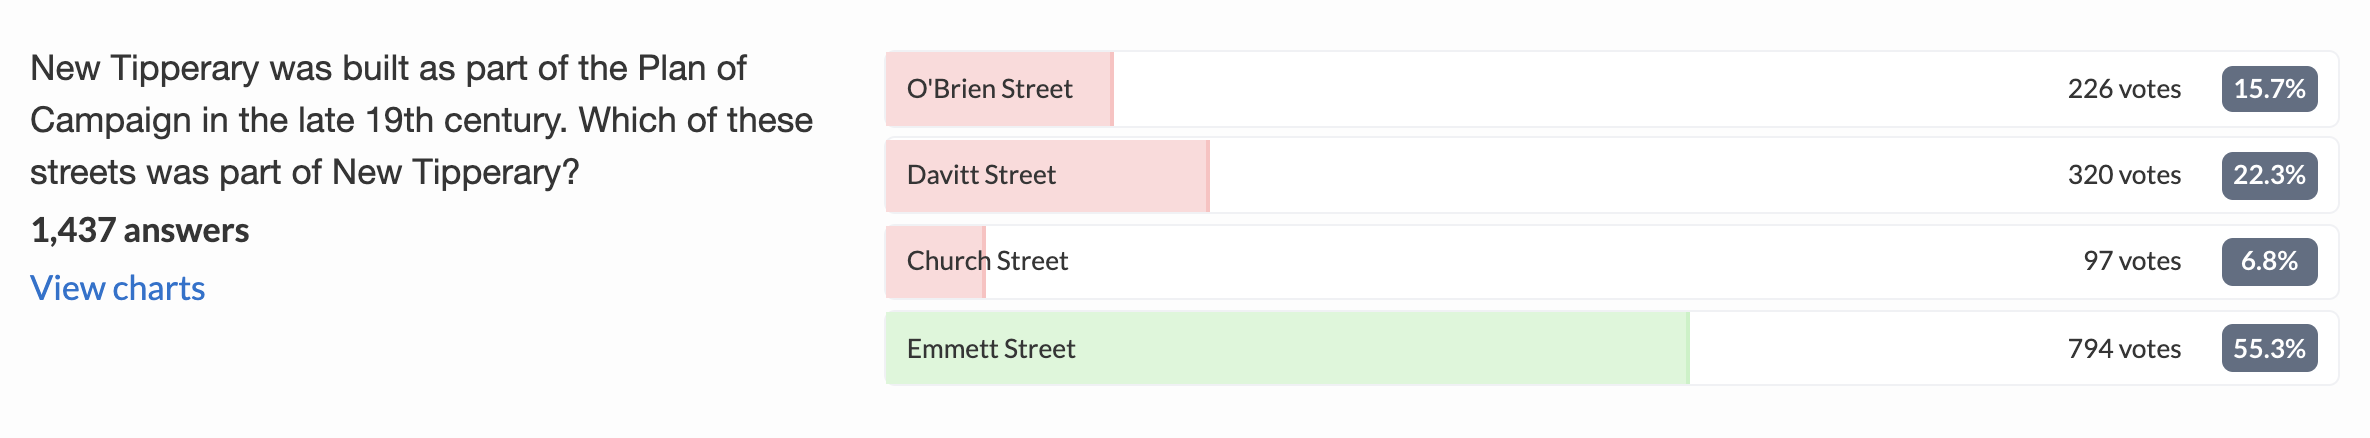Click the red Church Street progress bar
The width and height of the screenshot is (2370, 438).
(936, 261)
